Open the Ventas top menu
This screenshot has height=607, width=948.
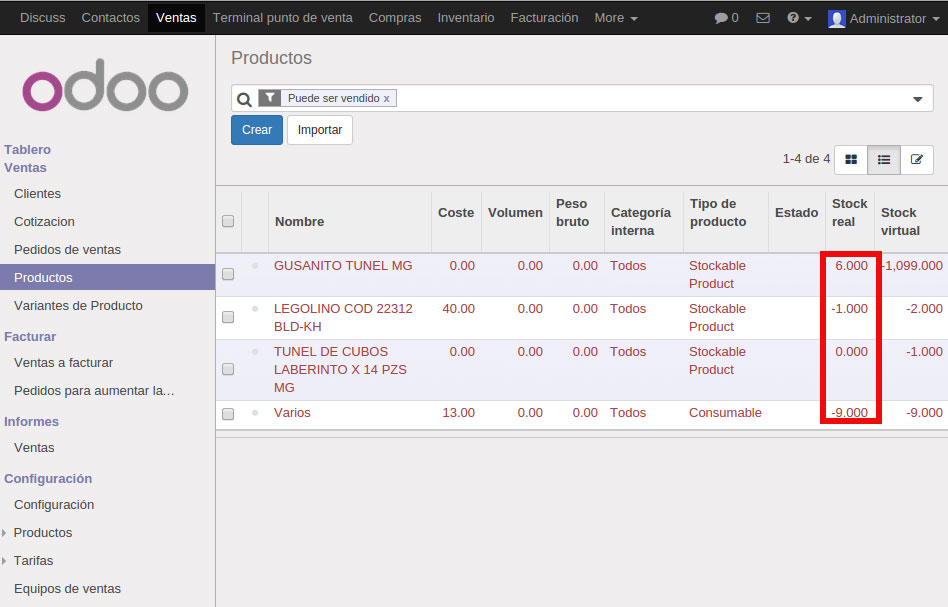point(176,18)
